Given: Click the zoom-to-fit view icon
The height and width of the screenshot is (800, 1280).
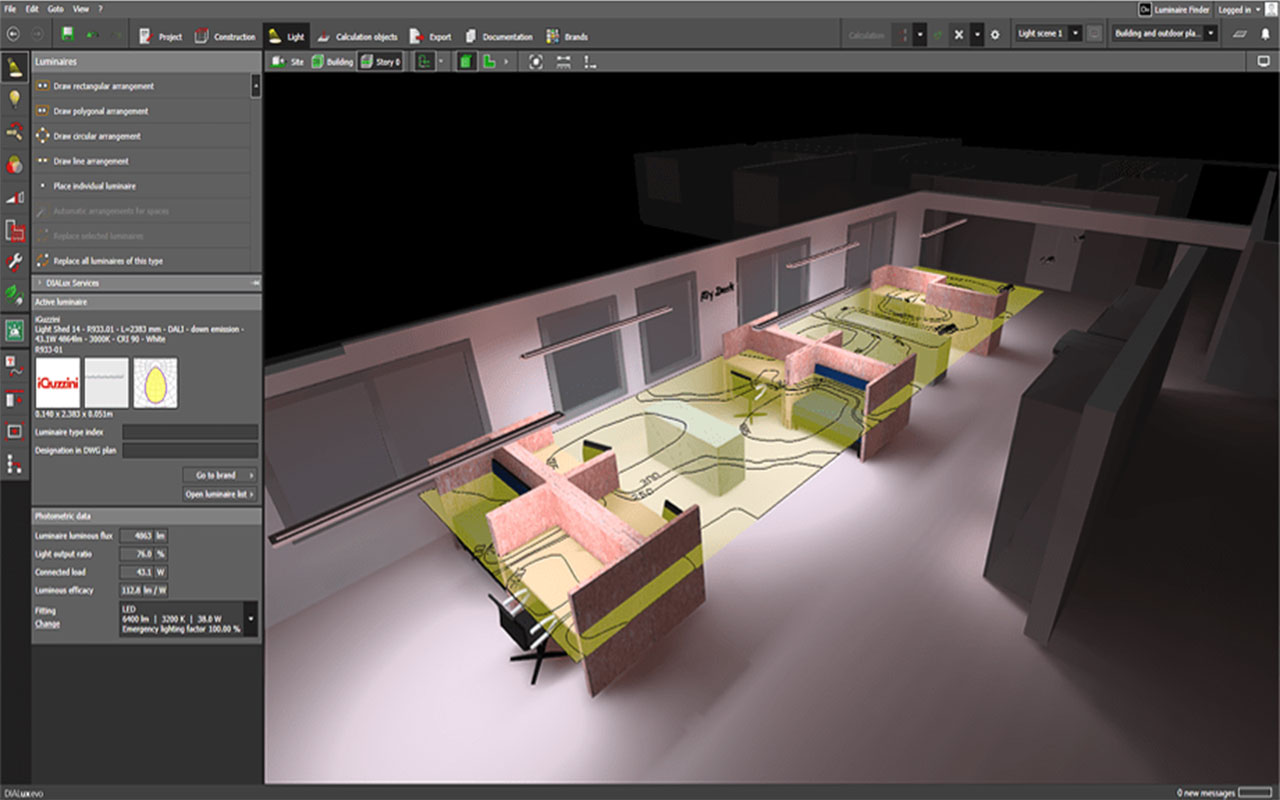Looking at the screenshot, I should coord(536,62).
